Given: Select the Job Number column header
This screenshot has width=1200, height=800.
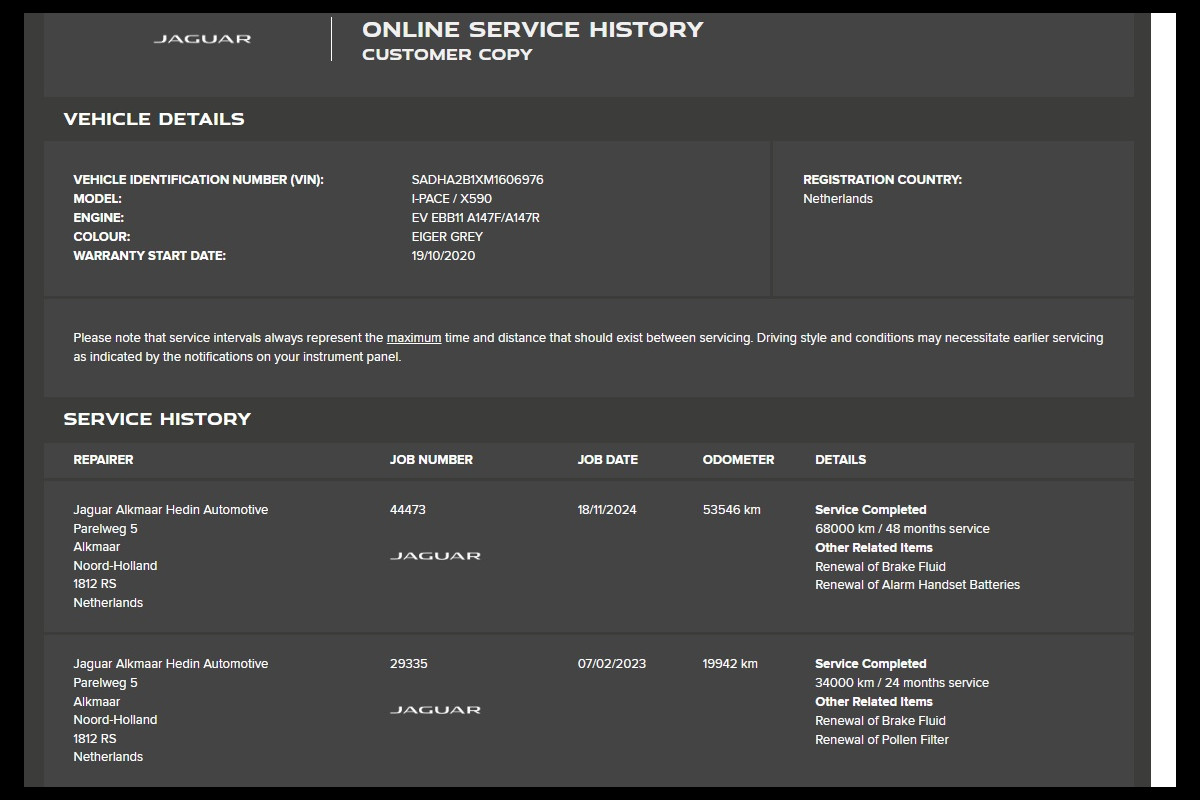Looking at the screenshot, I should click(x=431, y=460).
